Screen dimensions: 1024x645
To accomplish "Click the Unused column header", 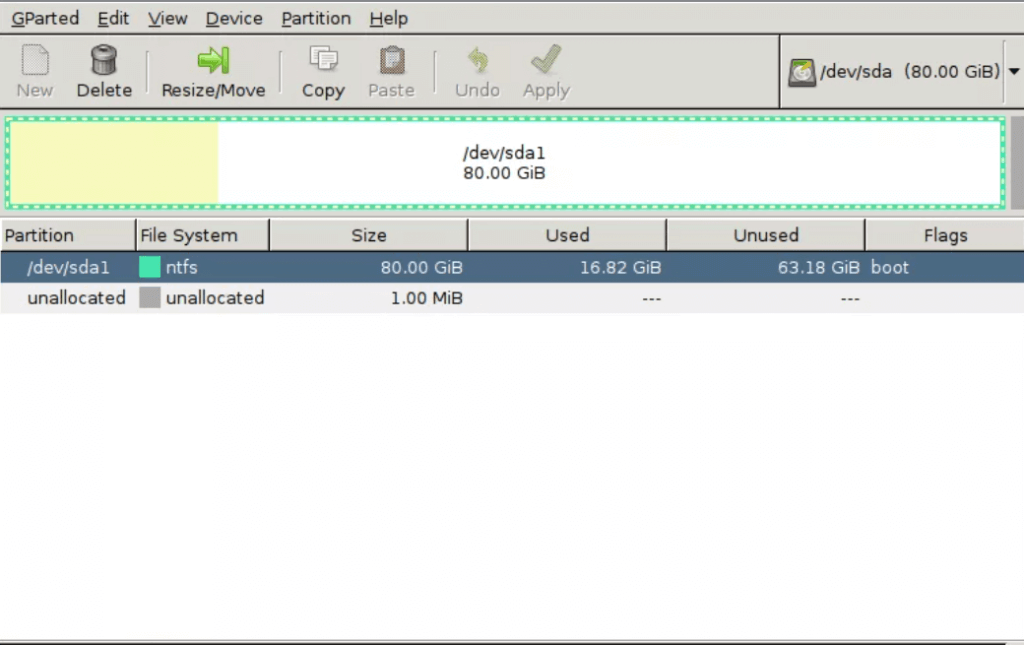I will pyautogui.click(x=765, y=235).
